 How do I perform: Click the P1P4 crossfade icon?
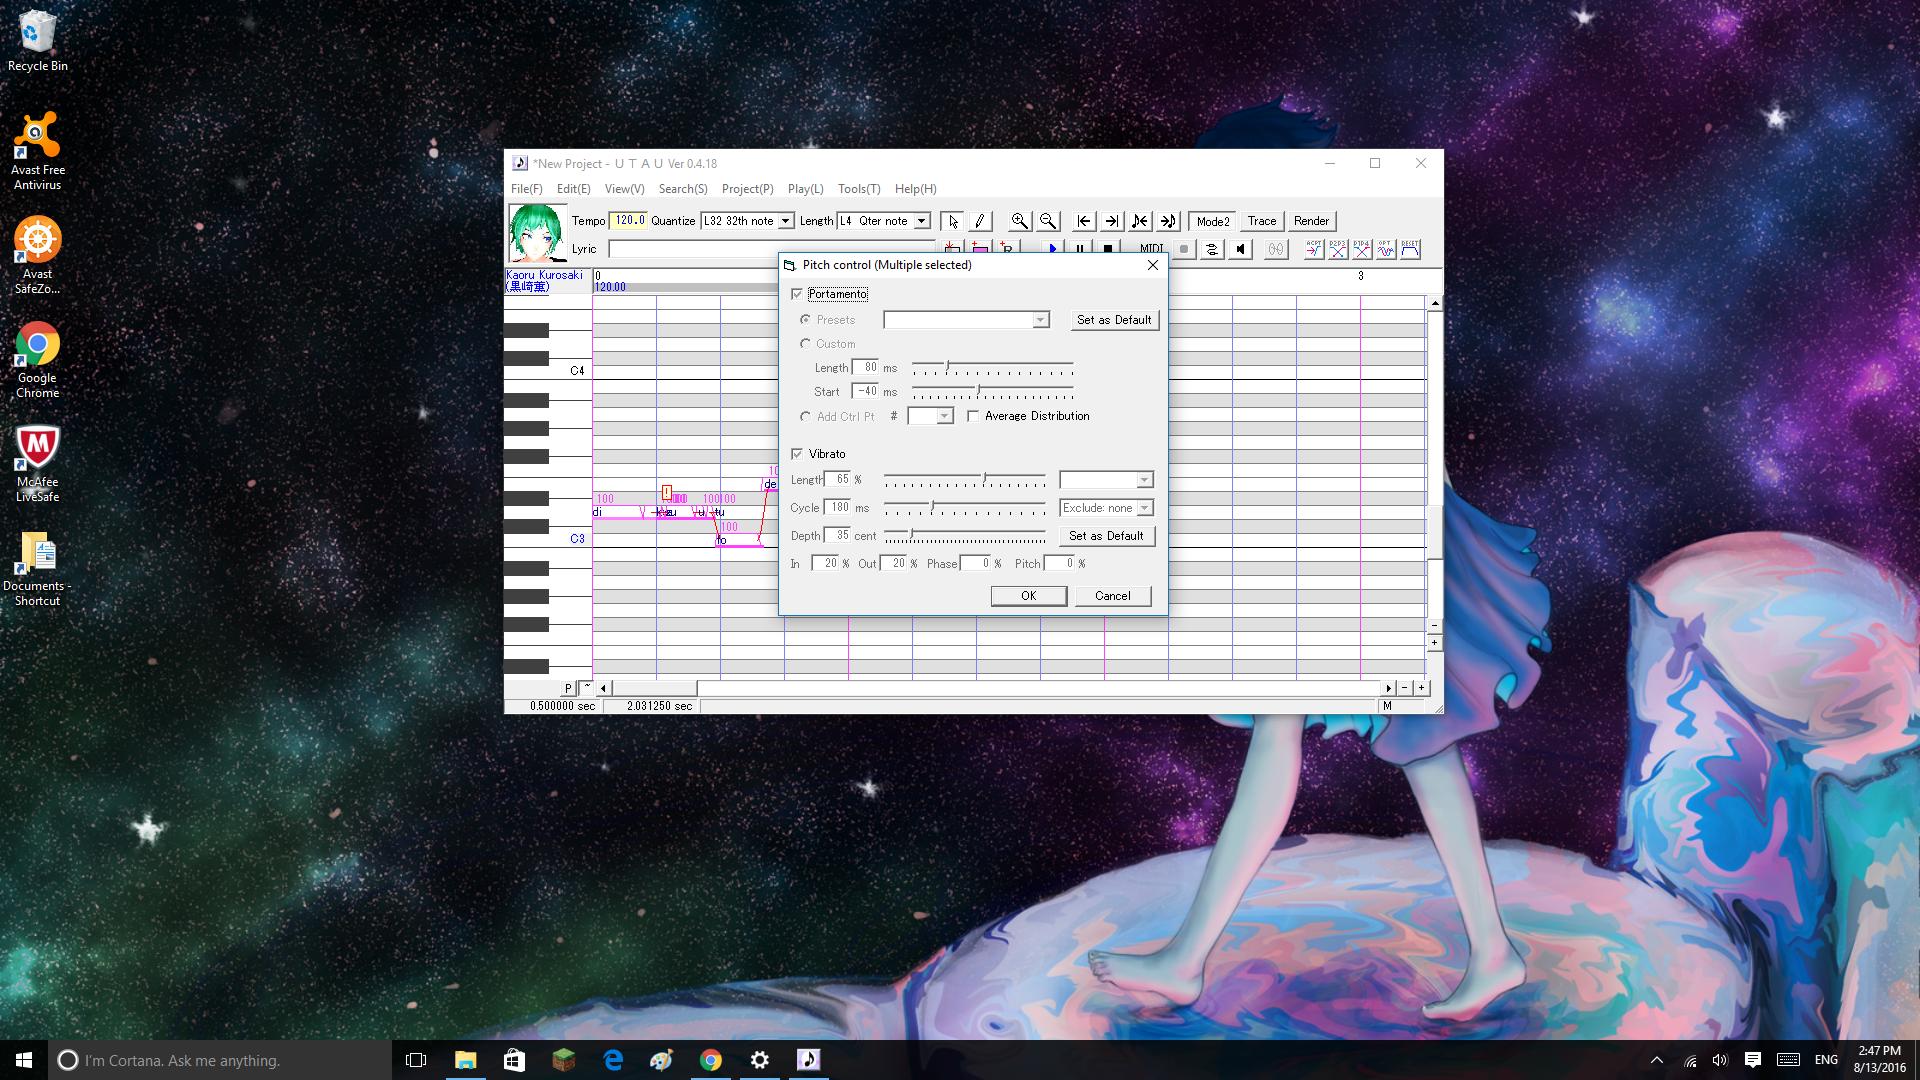click(1362, 249)
